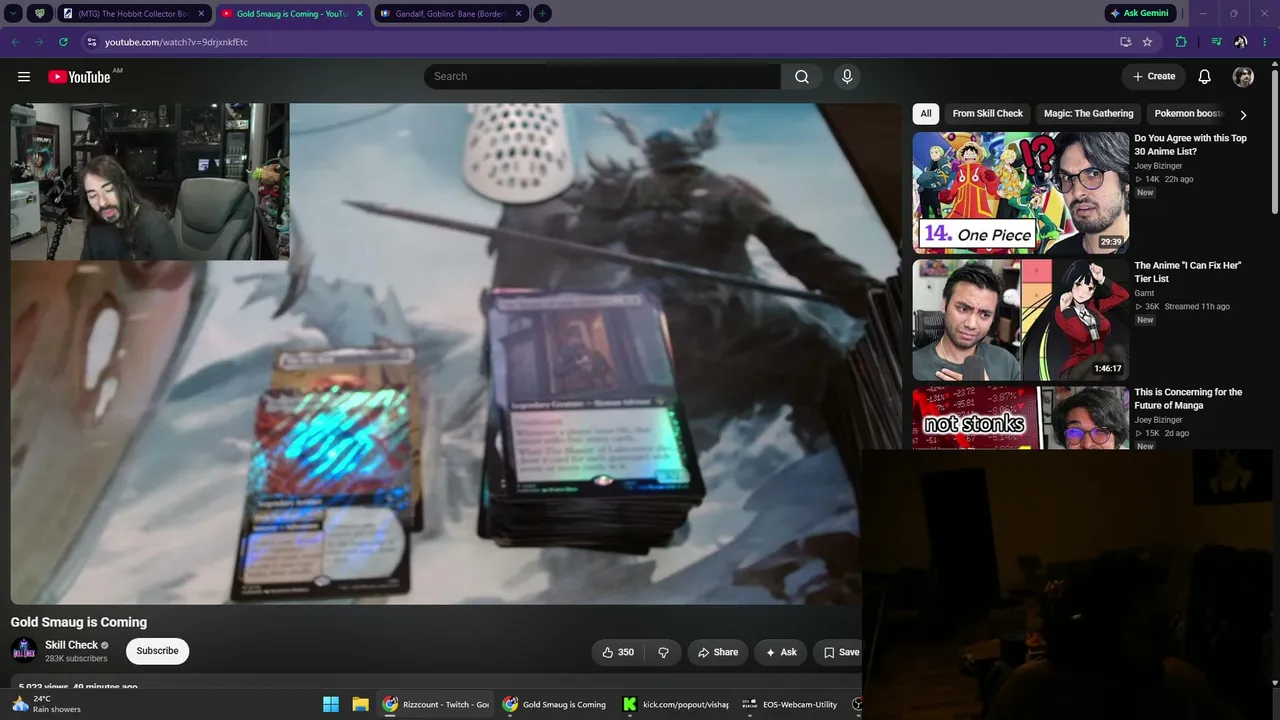Switch to Rizzcount - Twitch window in taskbar
The width and height of the screenshot is (1280, 720).
[436, 704]
